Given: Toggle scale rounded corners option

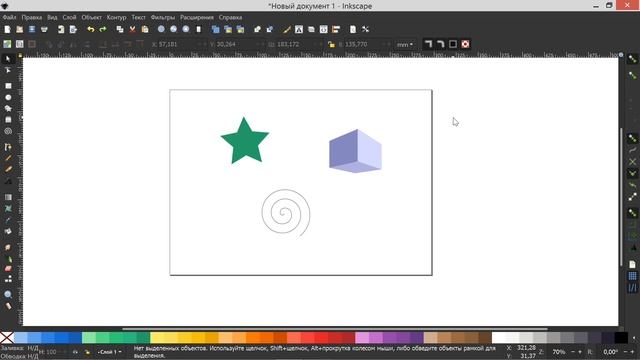Looking at the screenshot, I should pyautogui.click(x=440, y=44).
